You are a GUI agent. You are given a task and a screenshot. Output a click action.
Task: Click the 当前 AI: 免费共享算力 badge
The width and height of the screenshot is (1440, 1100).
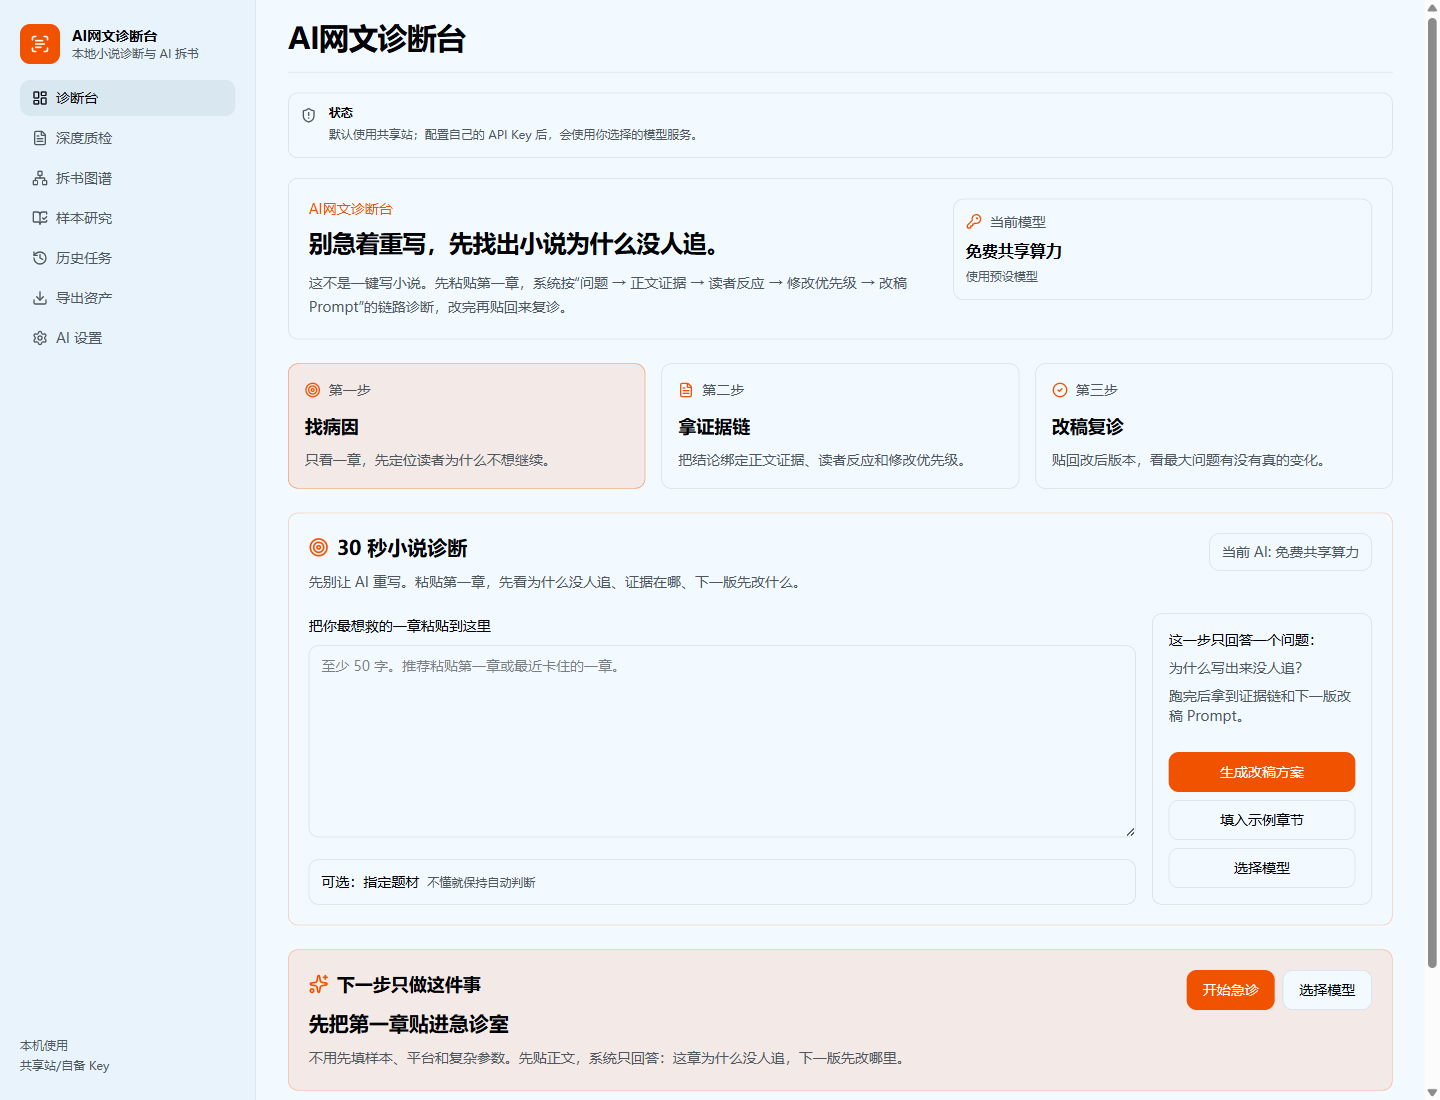pos(1290,552)
